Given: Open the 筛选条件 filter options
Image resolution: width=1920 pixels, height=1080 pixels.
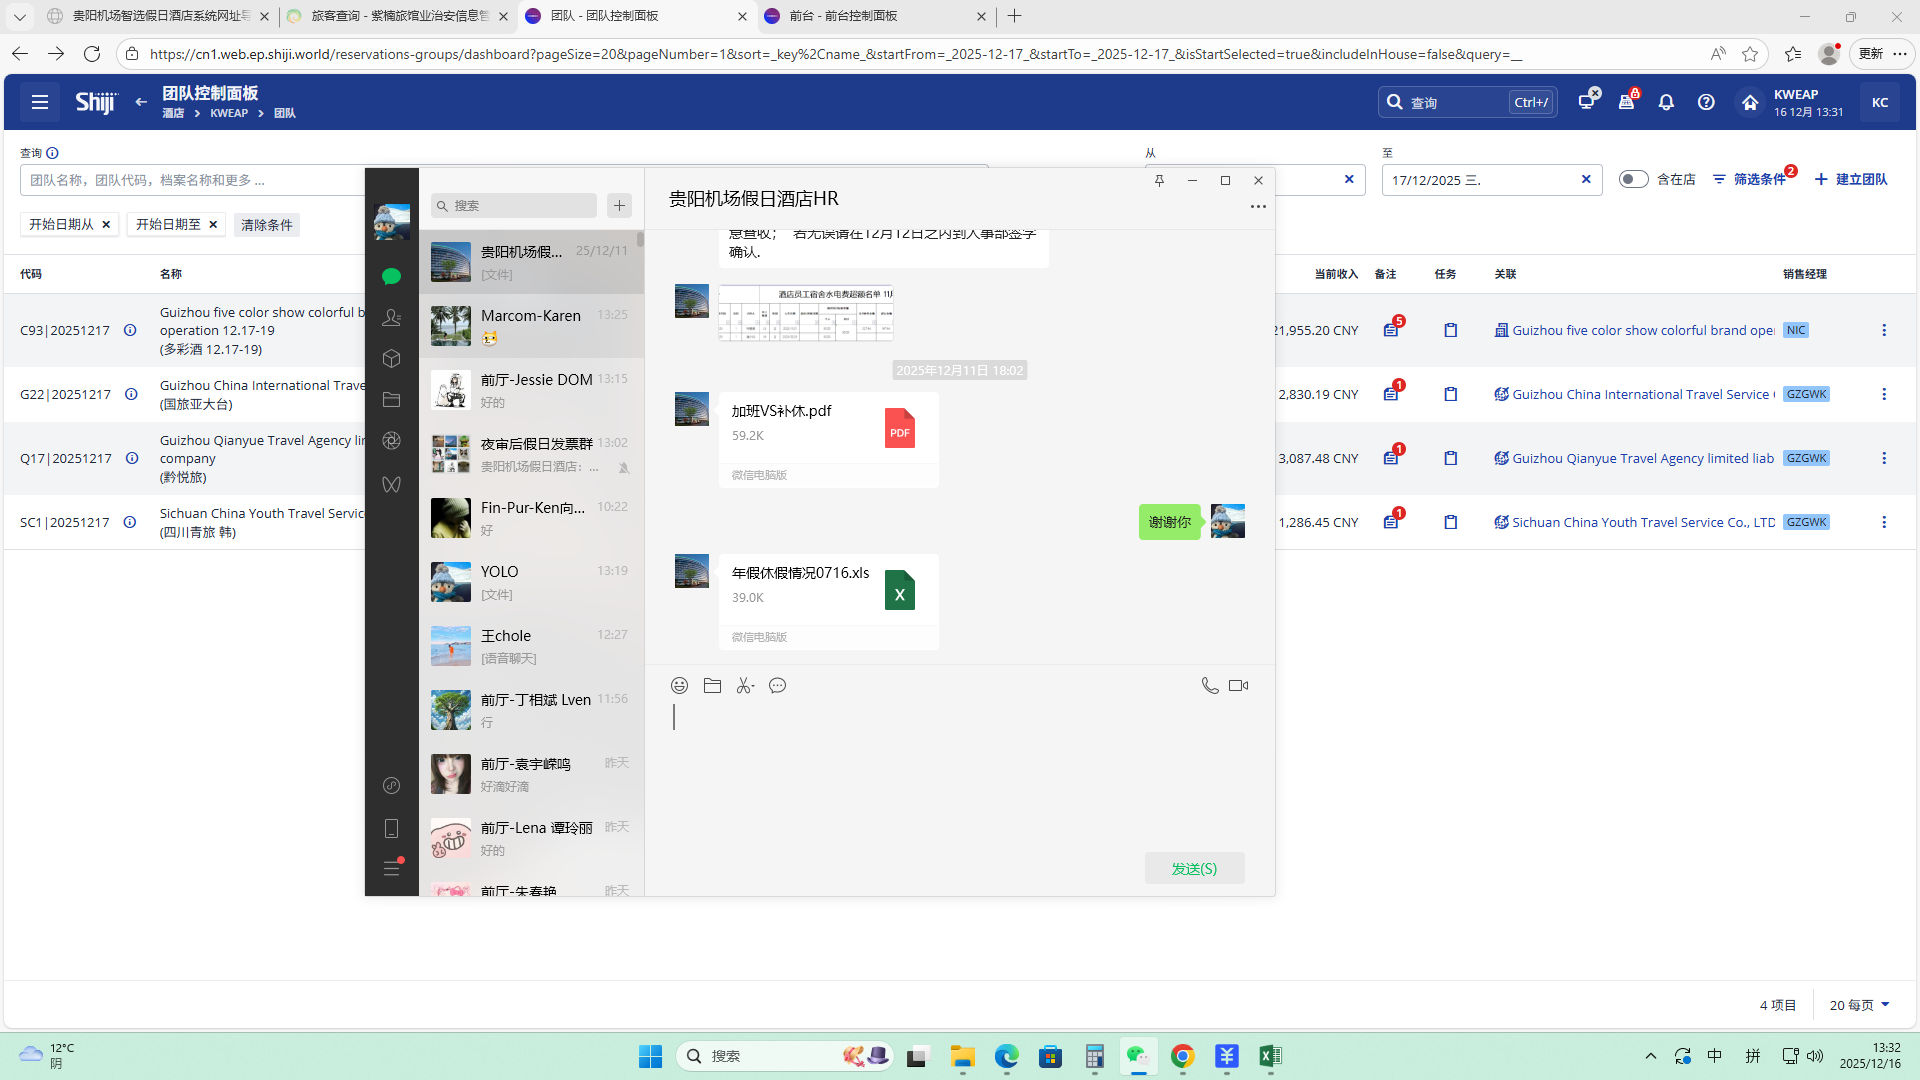Looking at the screenshot, I should click(x=1750, y=179).
